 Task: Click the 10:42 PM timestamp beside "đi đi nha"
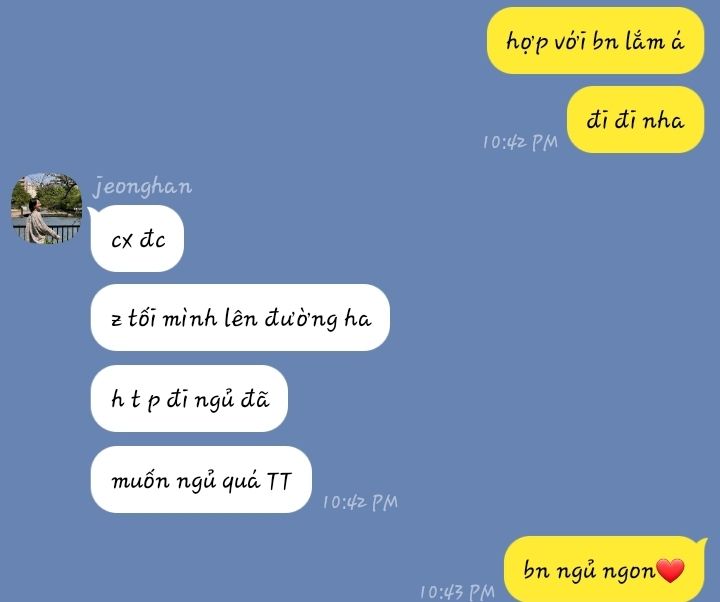coord(520,142)
